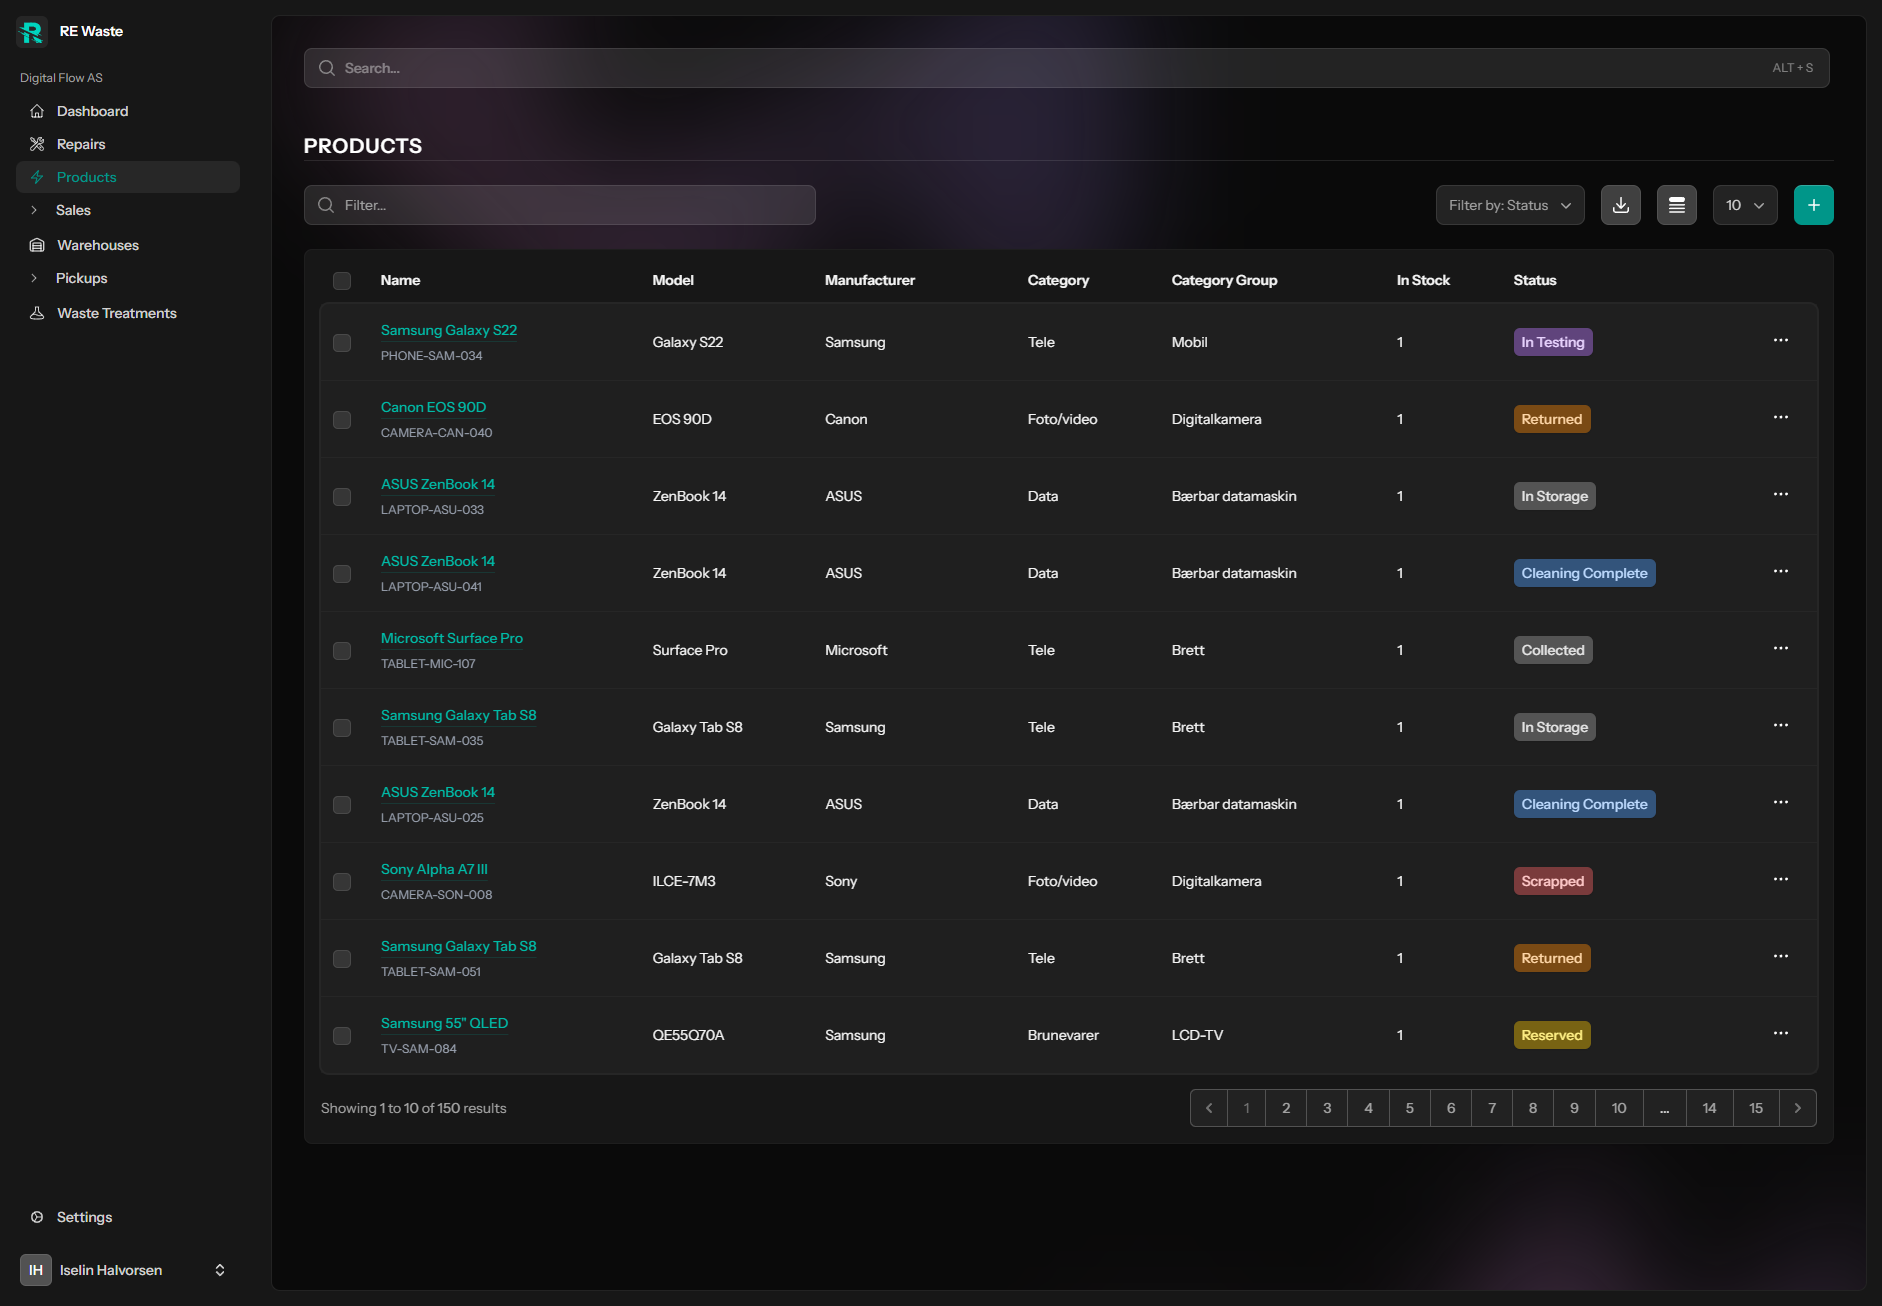Click the Dashboard home icon

tap(37, 111)
